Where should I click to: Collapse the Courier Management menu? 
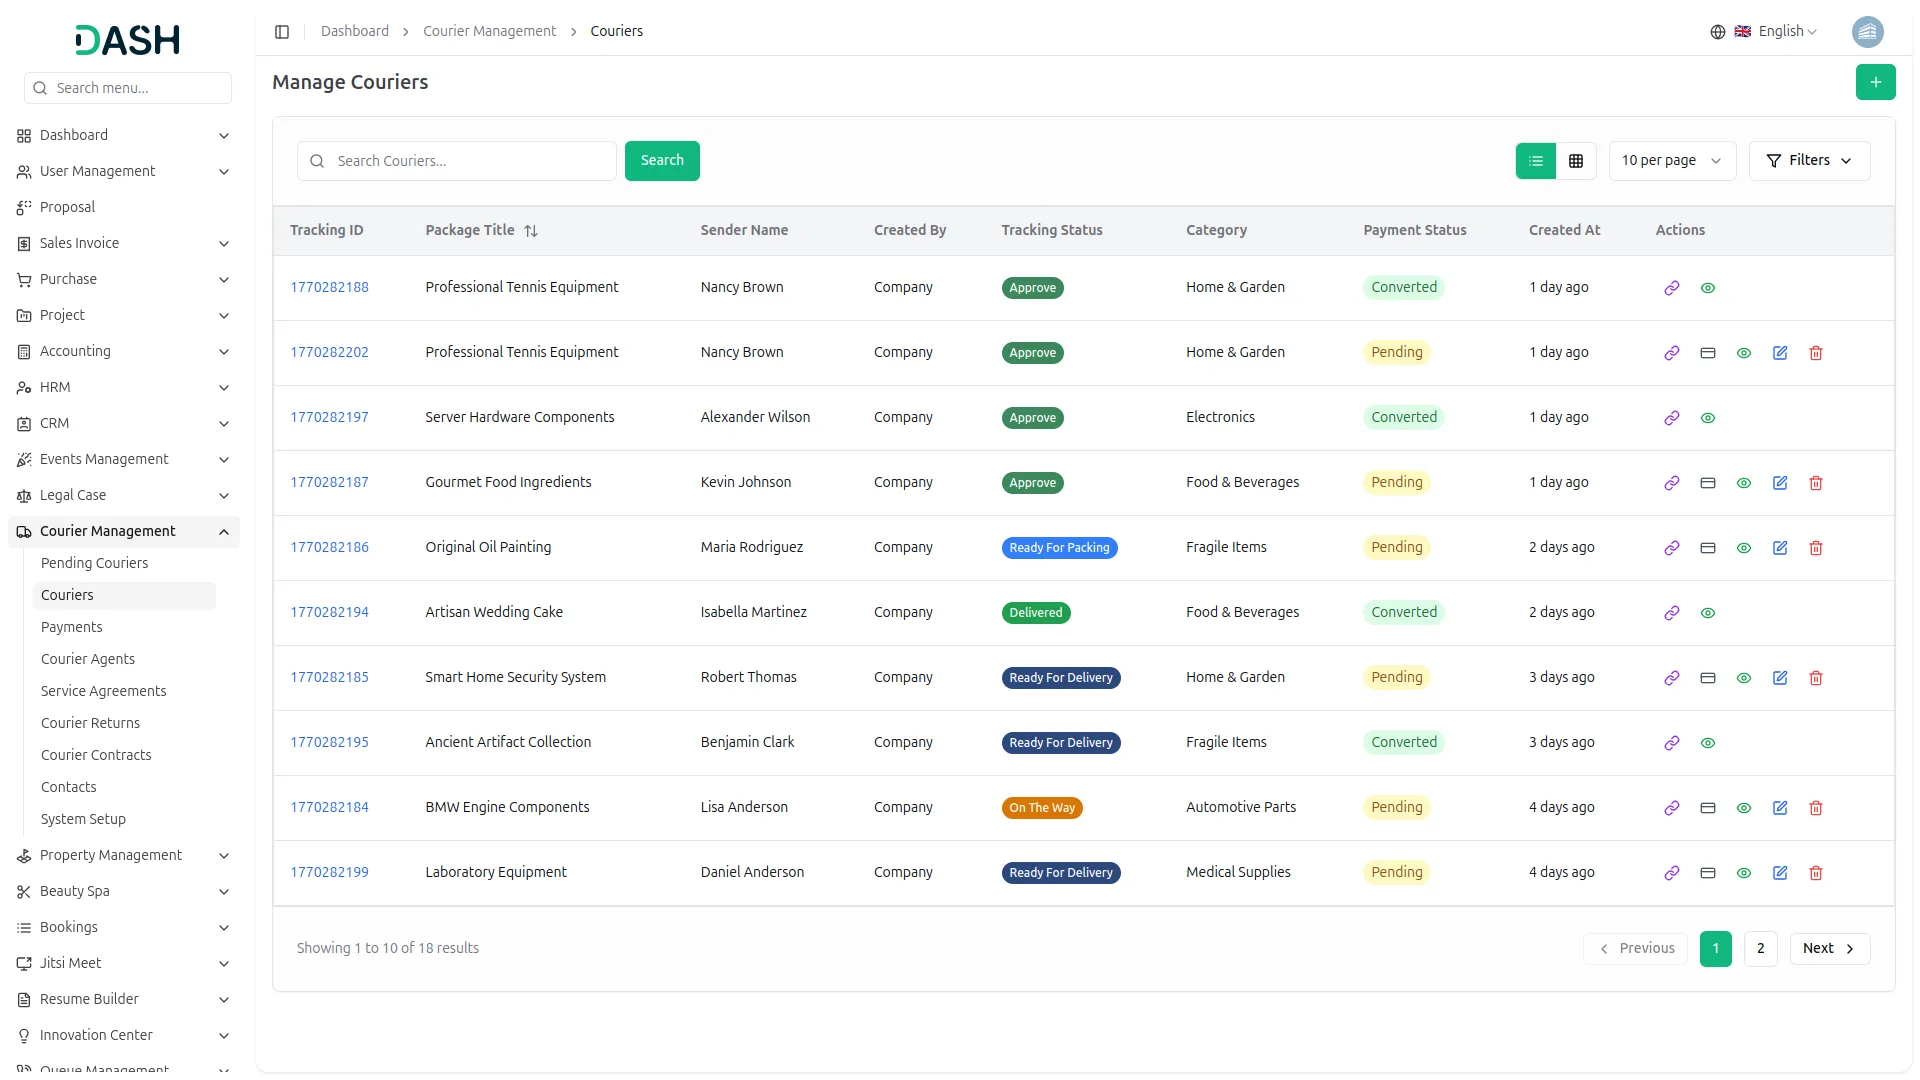(224, 532)
